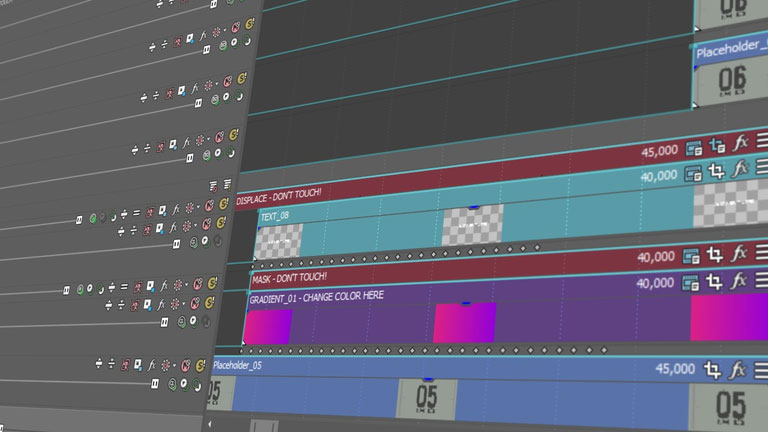Open Track FX in the MASK track header

click(x=164, y=285)
